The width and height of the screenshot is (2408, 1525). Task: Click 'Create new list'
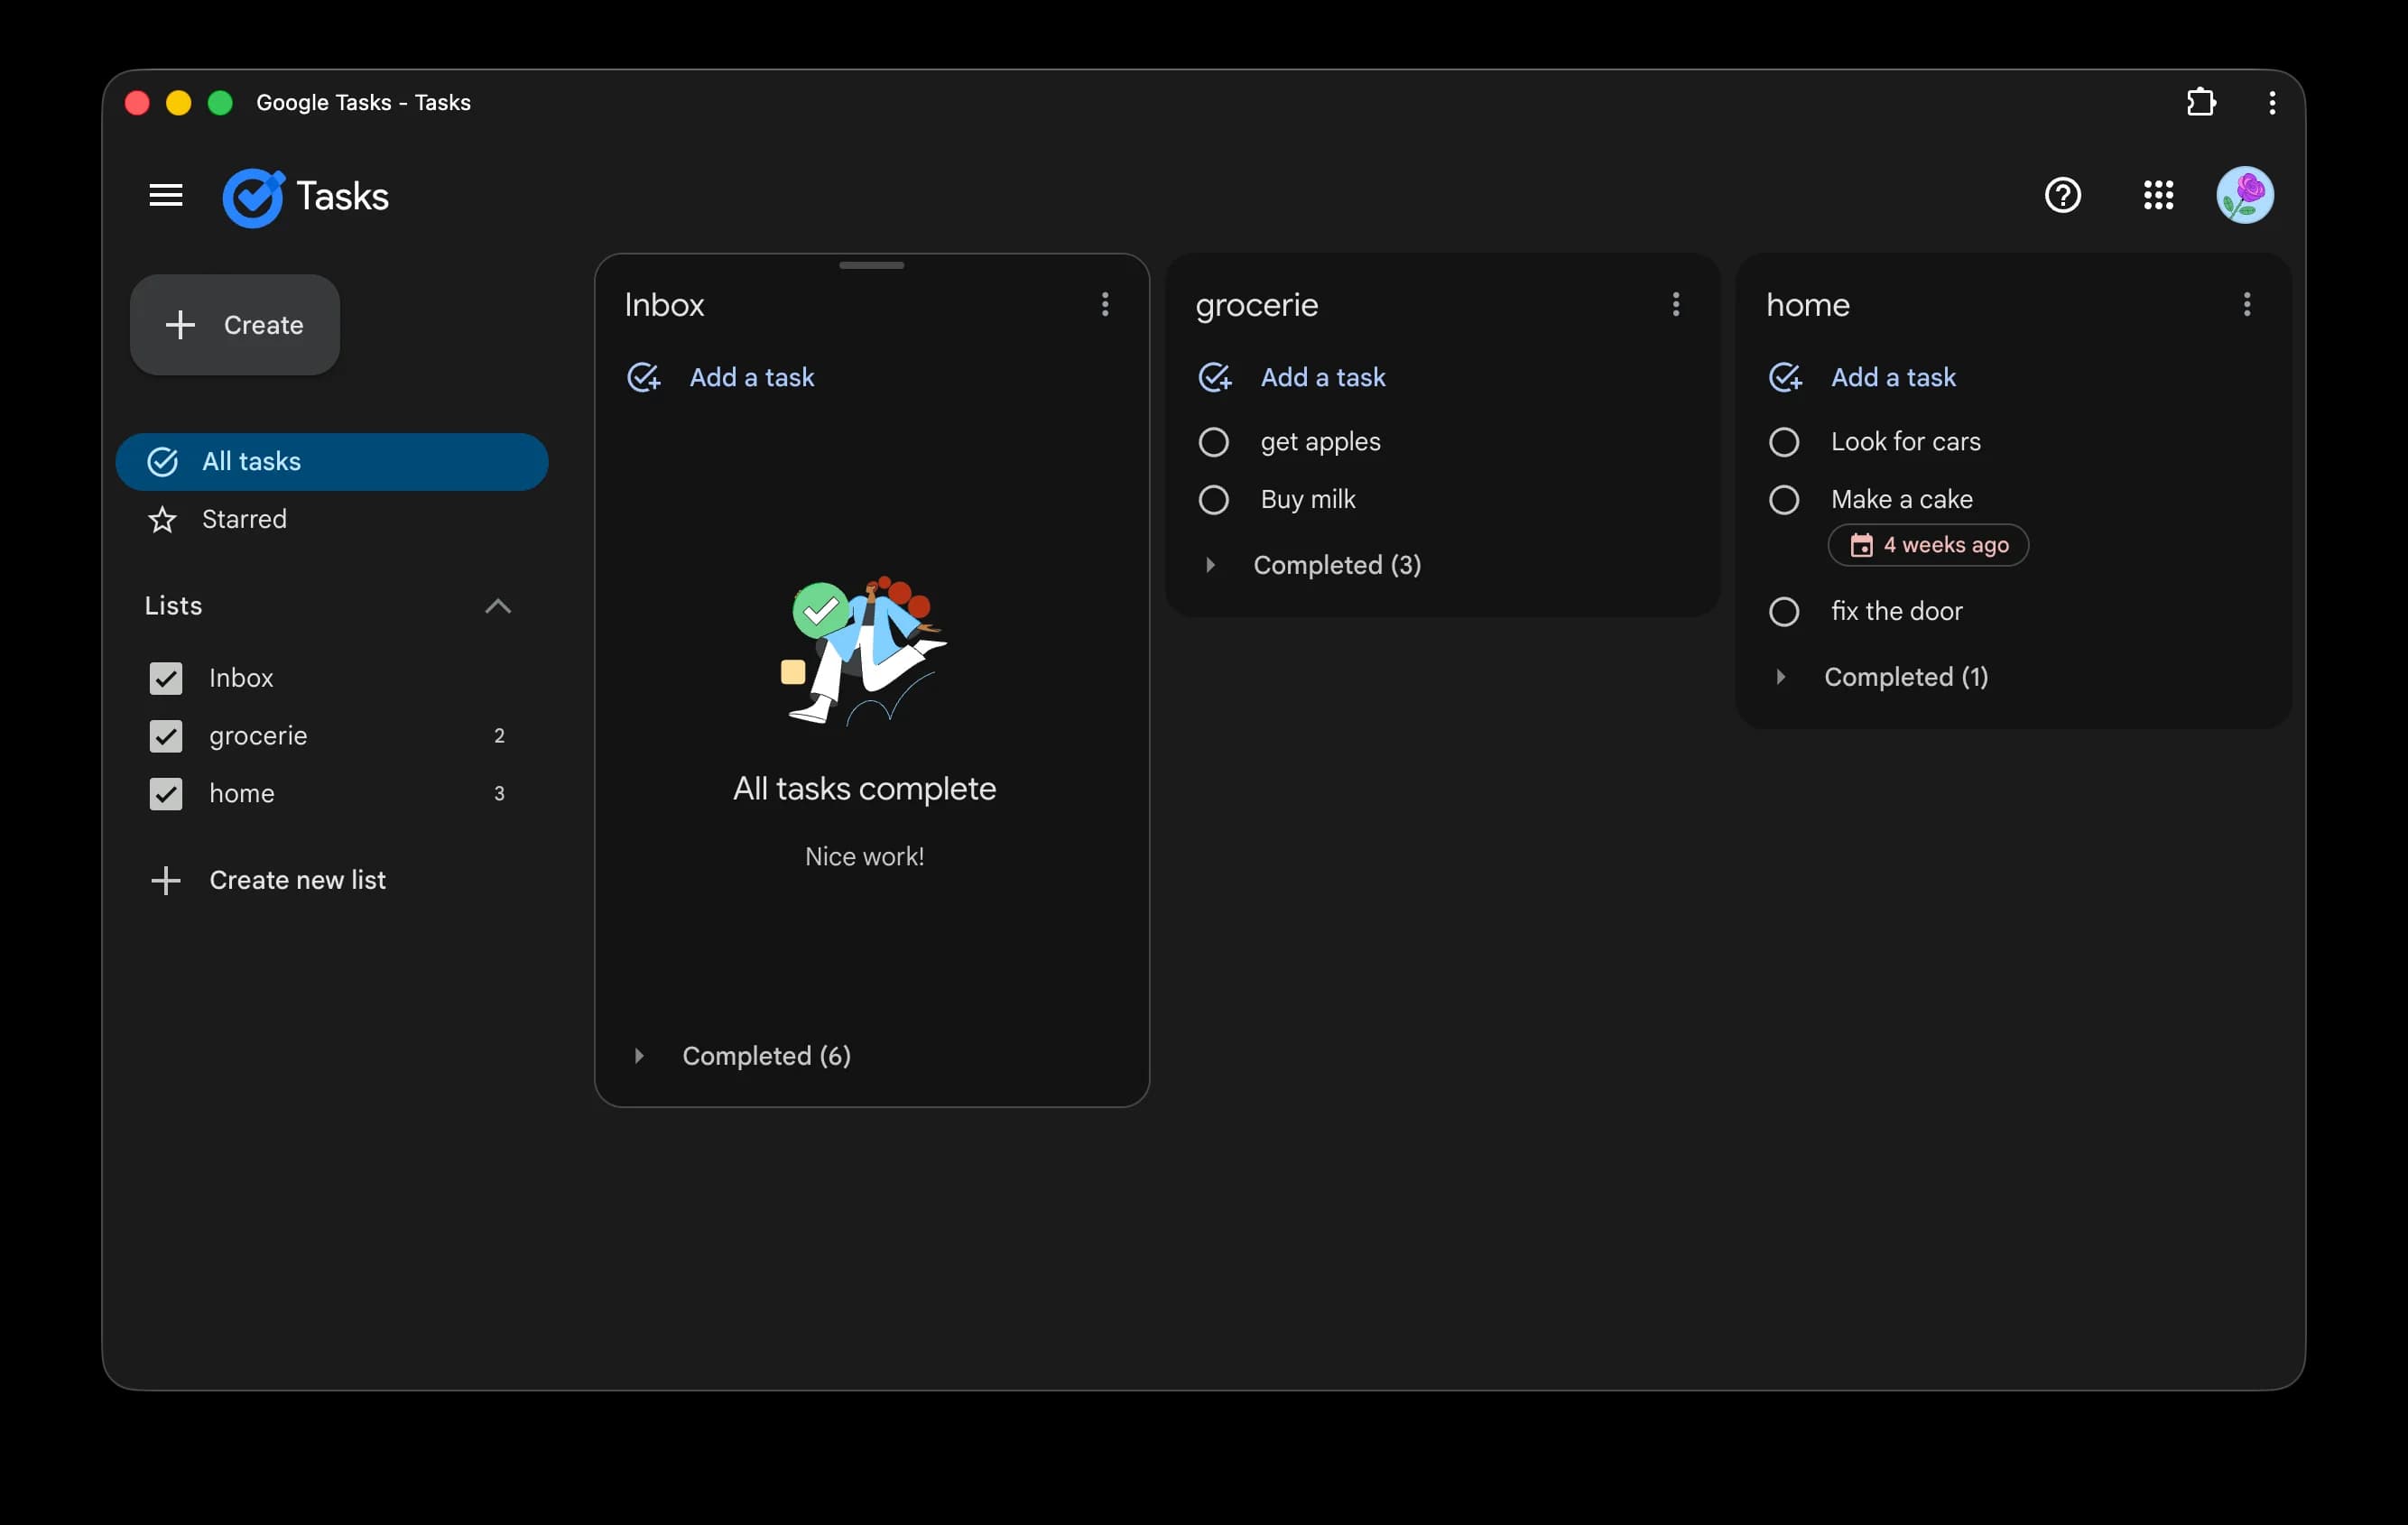coord(297,880)
